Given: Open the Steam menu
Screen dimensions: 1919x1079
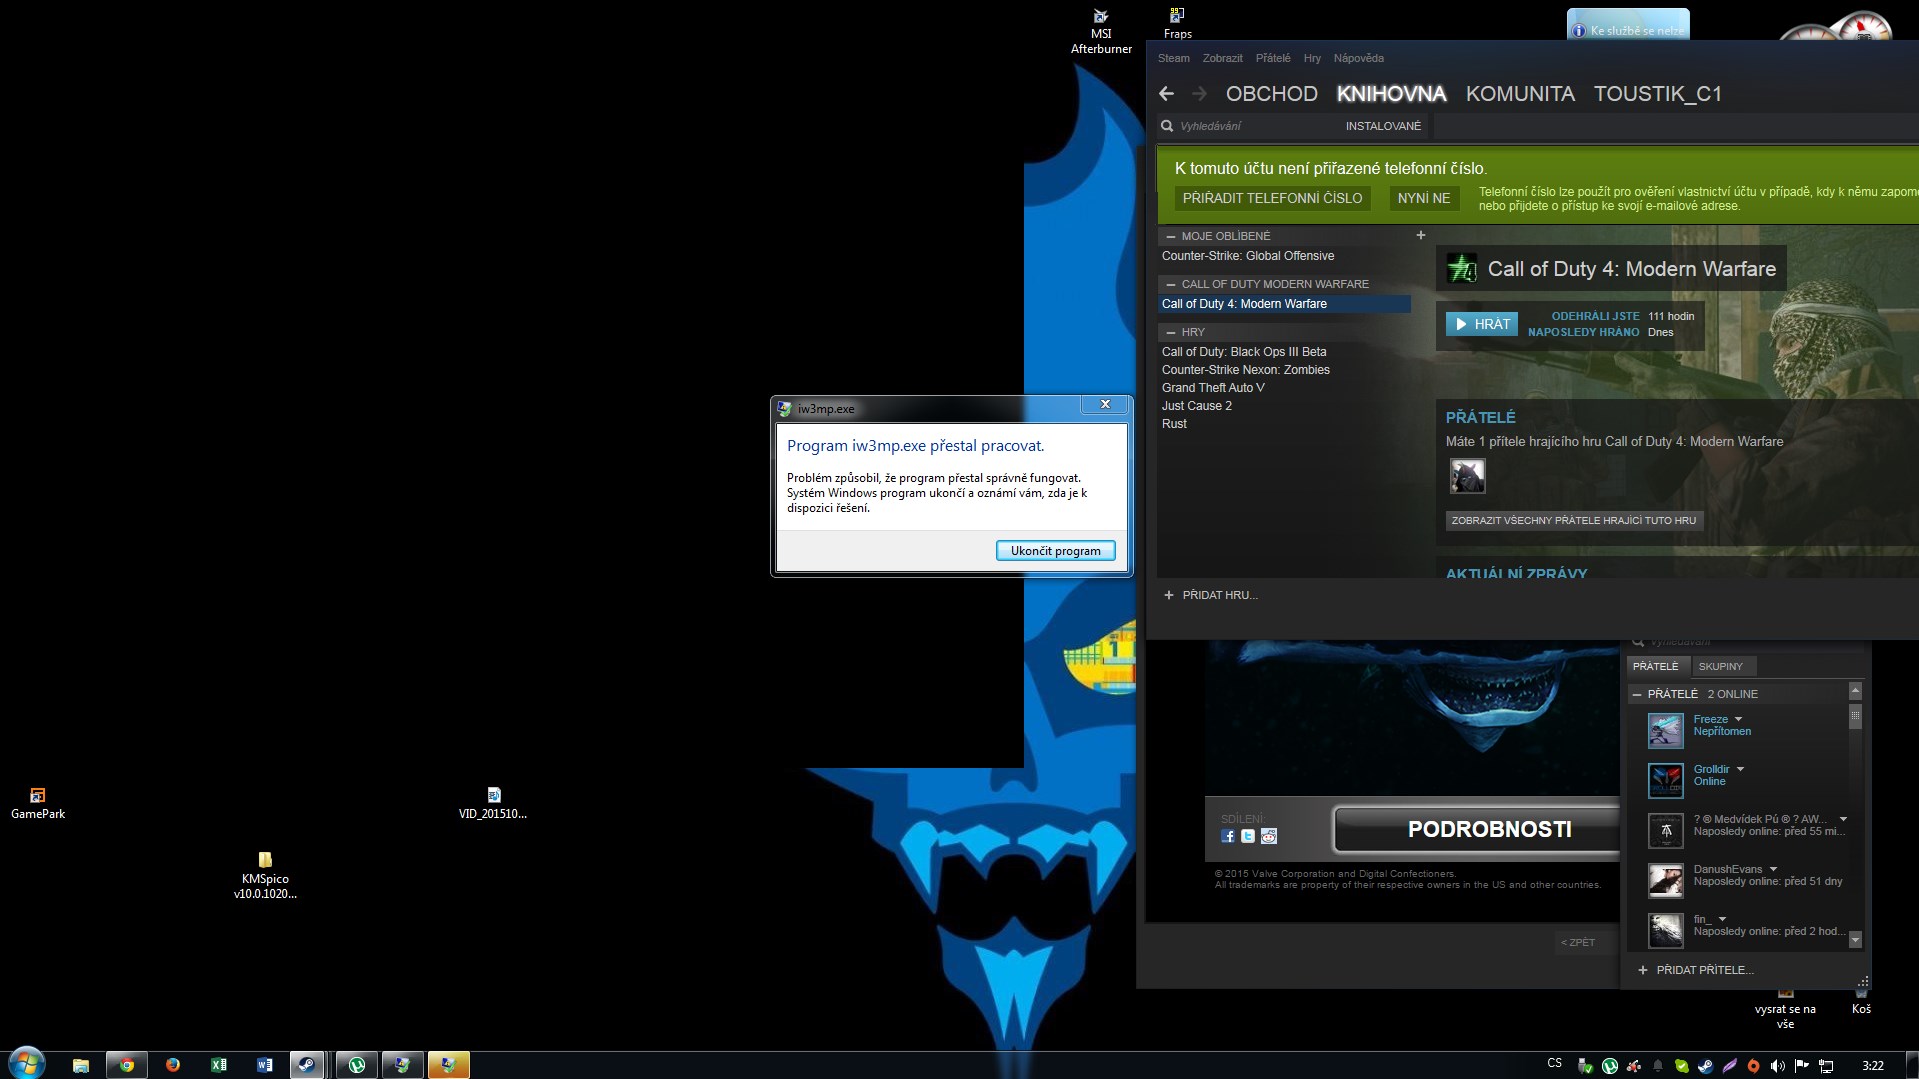Looking at the screenshot, I should [1174, 58].
